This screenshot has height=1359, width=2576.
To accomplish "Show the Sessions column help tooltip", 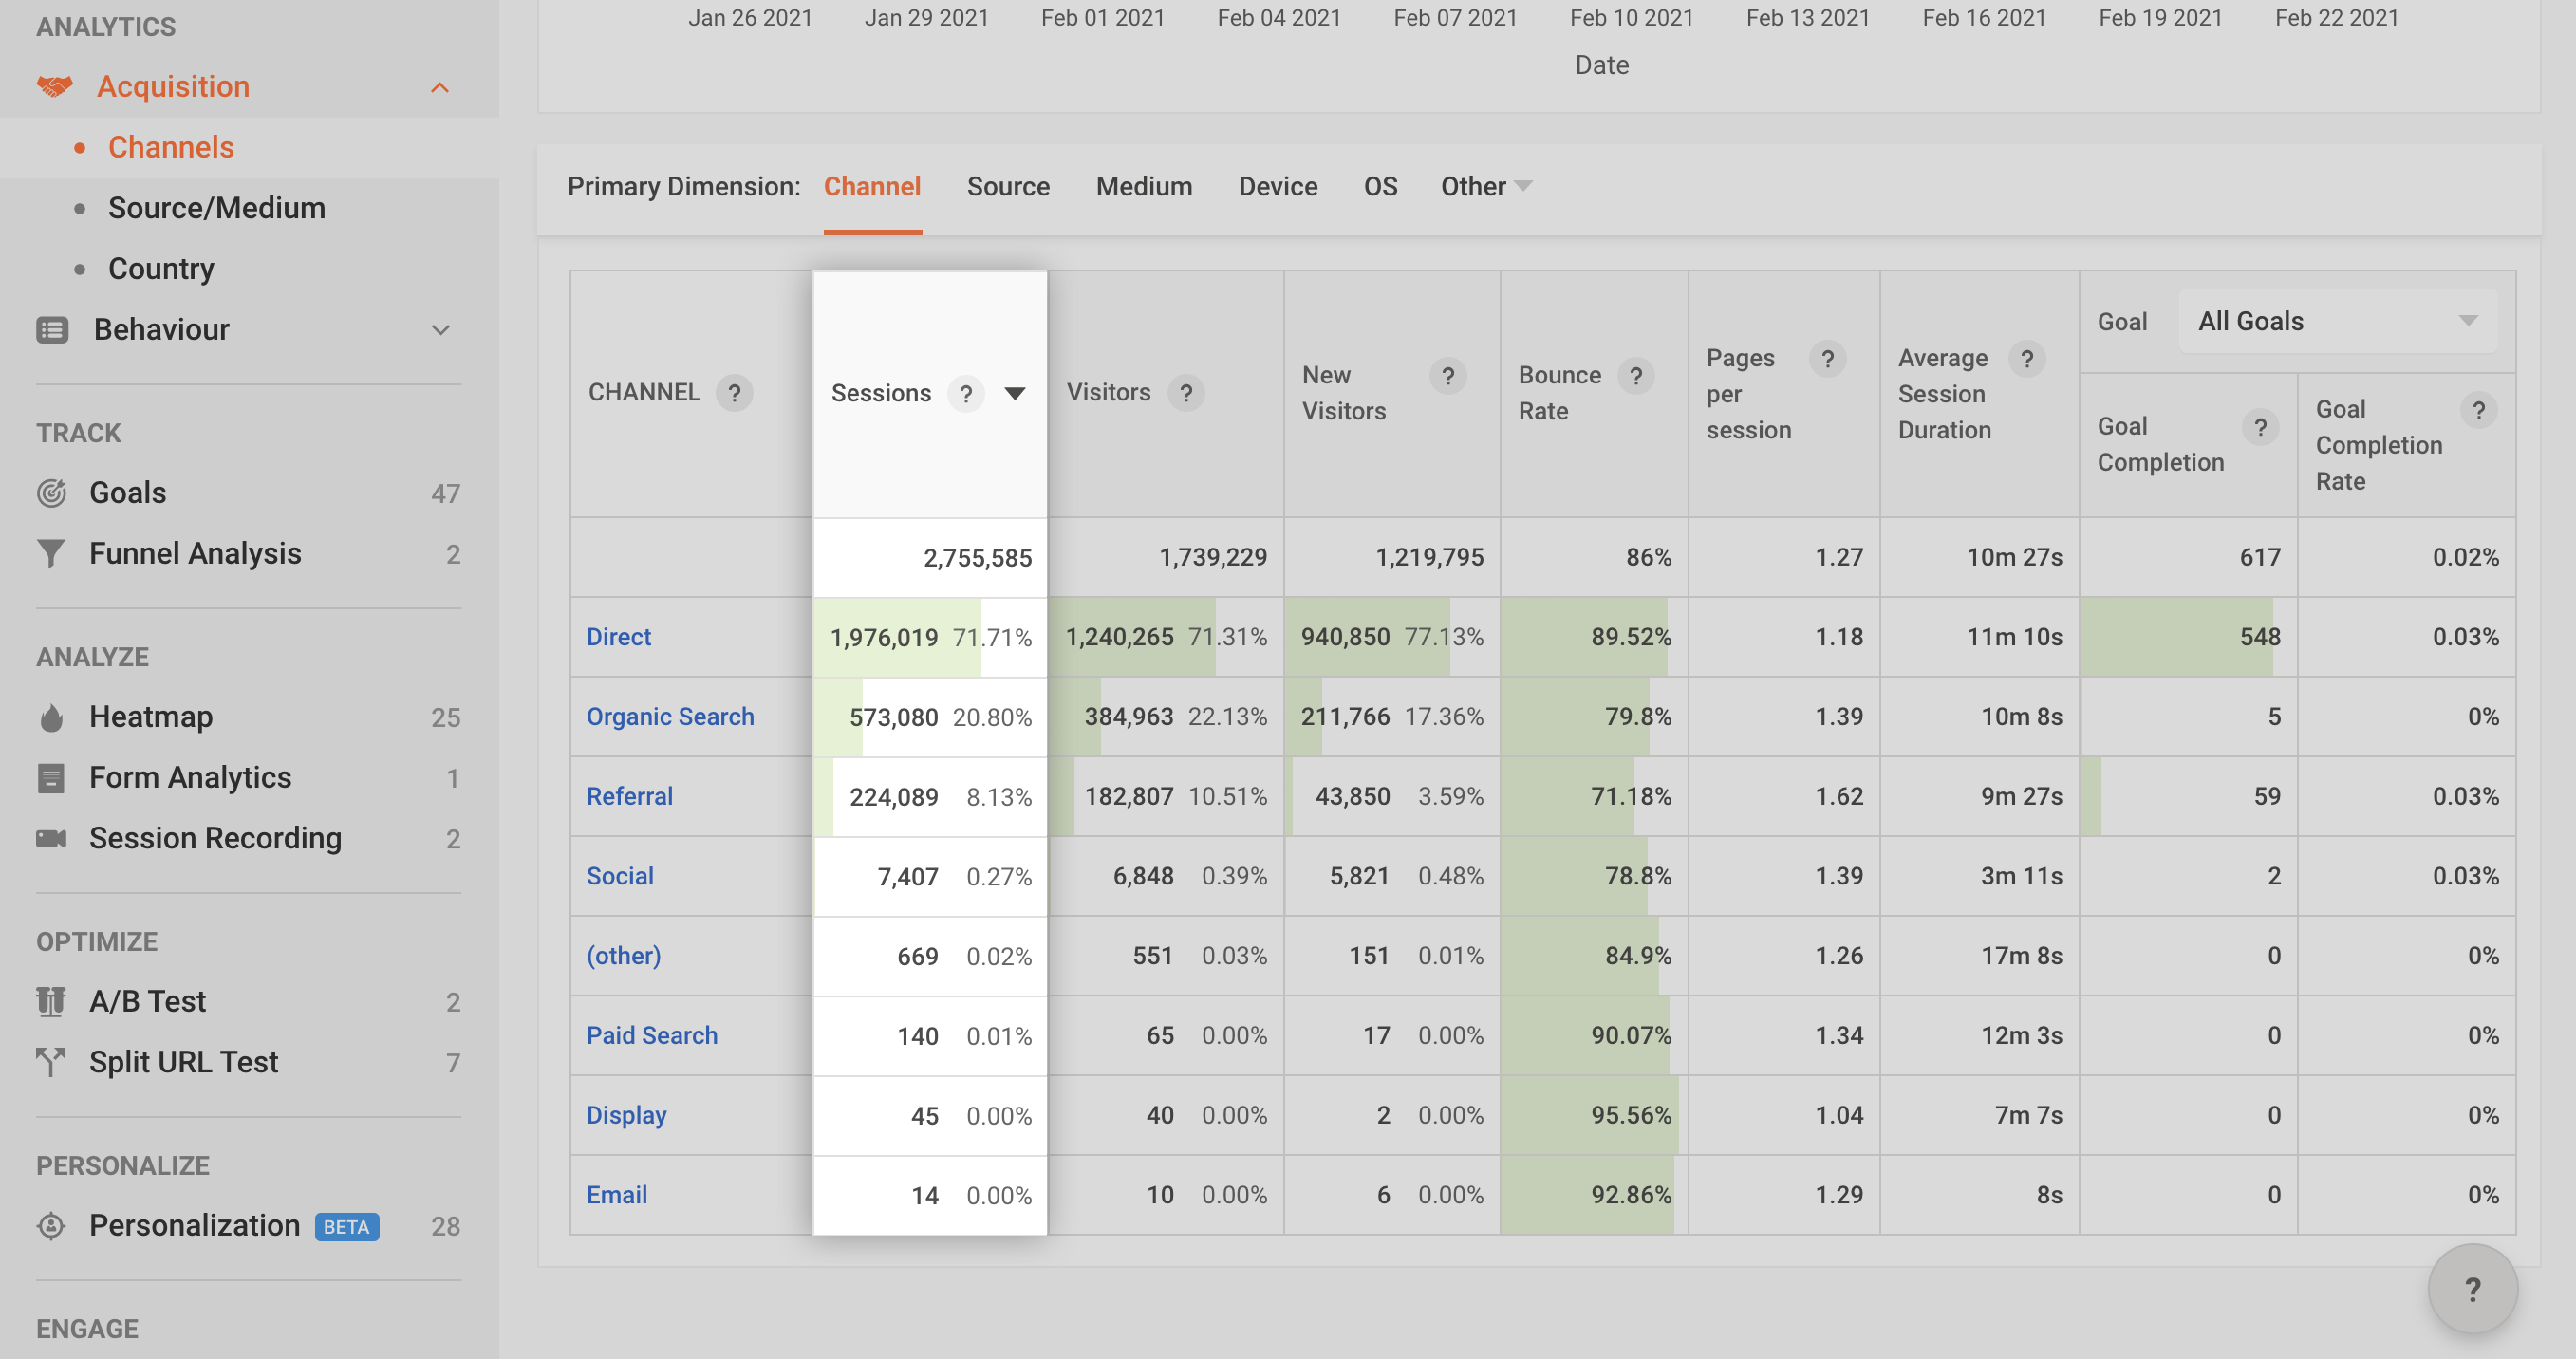I will coord(965,393).
